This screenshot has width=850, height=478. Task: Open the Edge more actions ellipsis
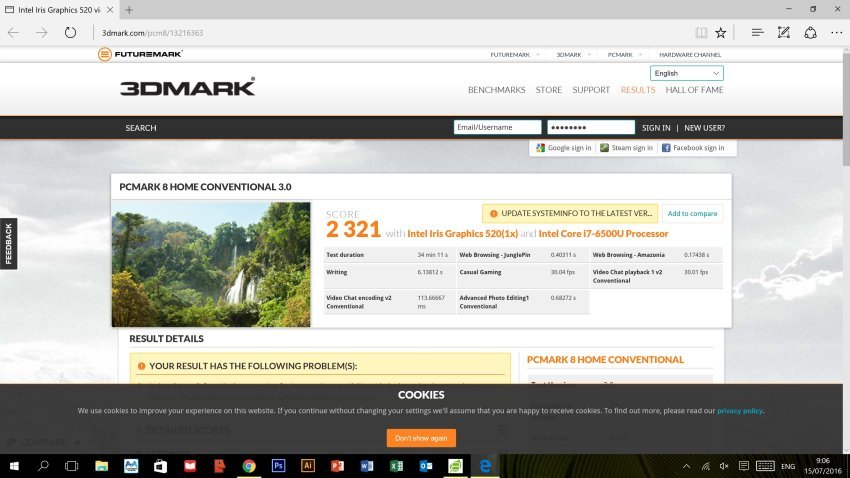836,33
